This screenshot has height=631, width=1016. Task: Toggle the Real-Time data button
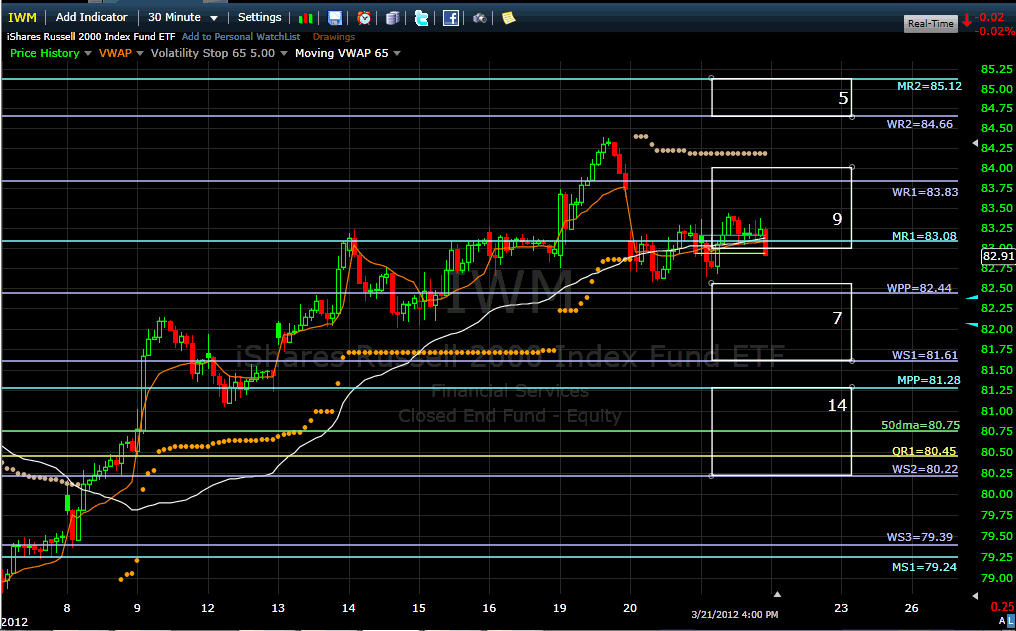pos(930,23)
